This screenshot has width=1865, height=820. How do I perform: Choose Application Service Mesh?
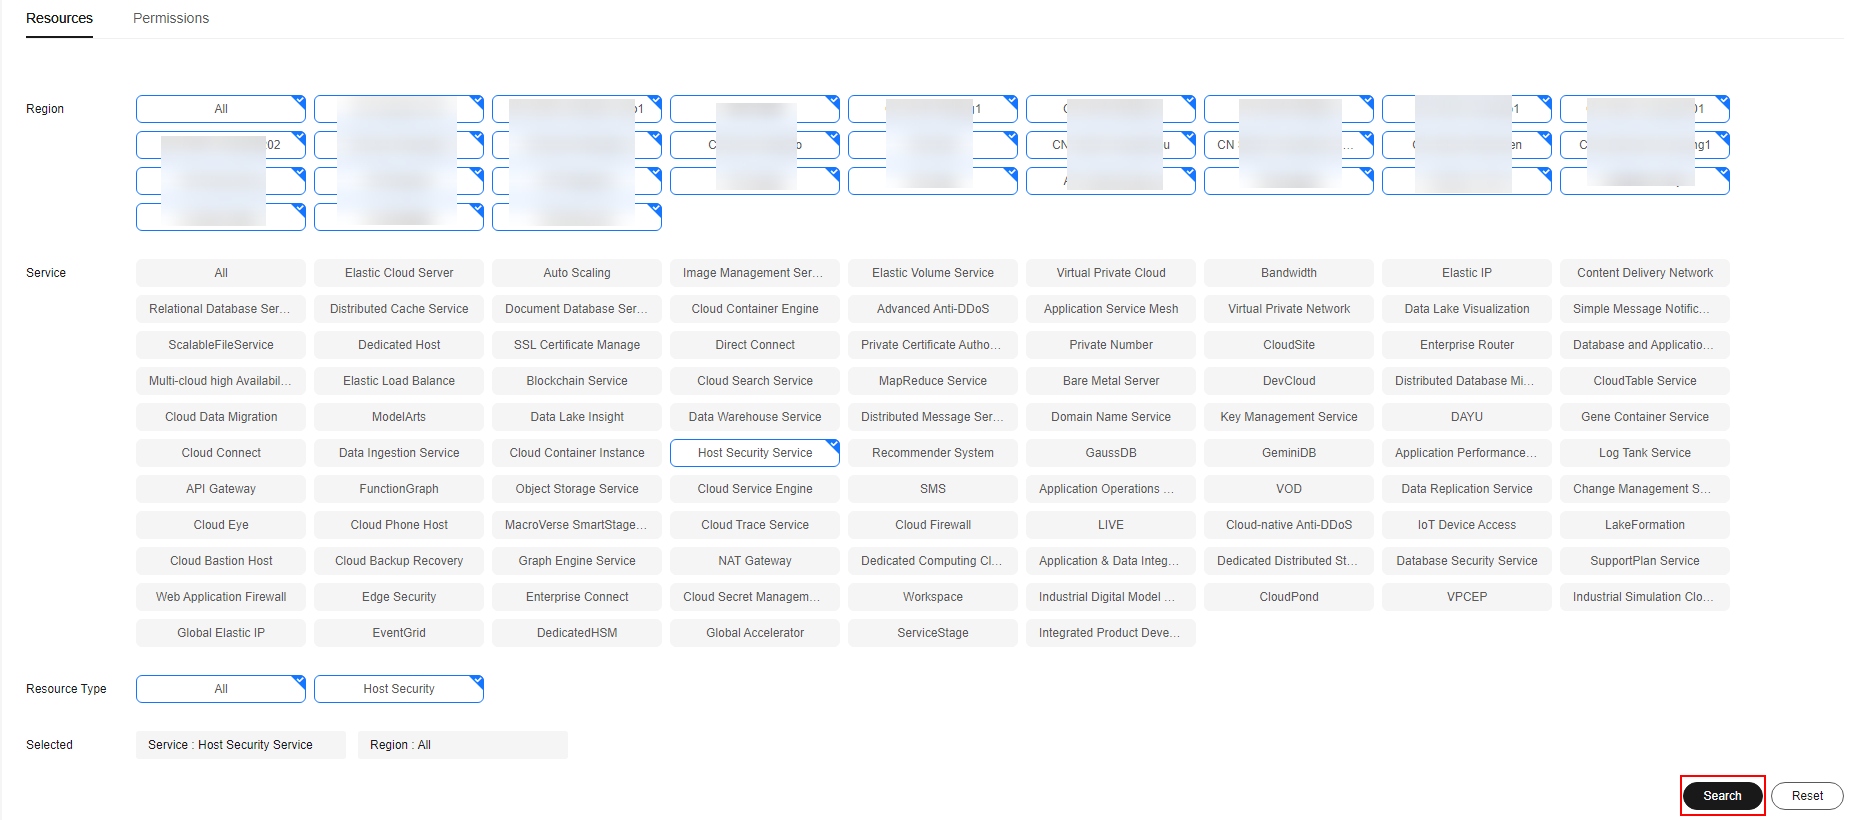pyautogui.click(x=1111, y=309)
